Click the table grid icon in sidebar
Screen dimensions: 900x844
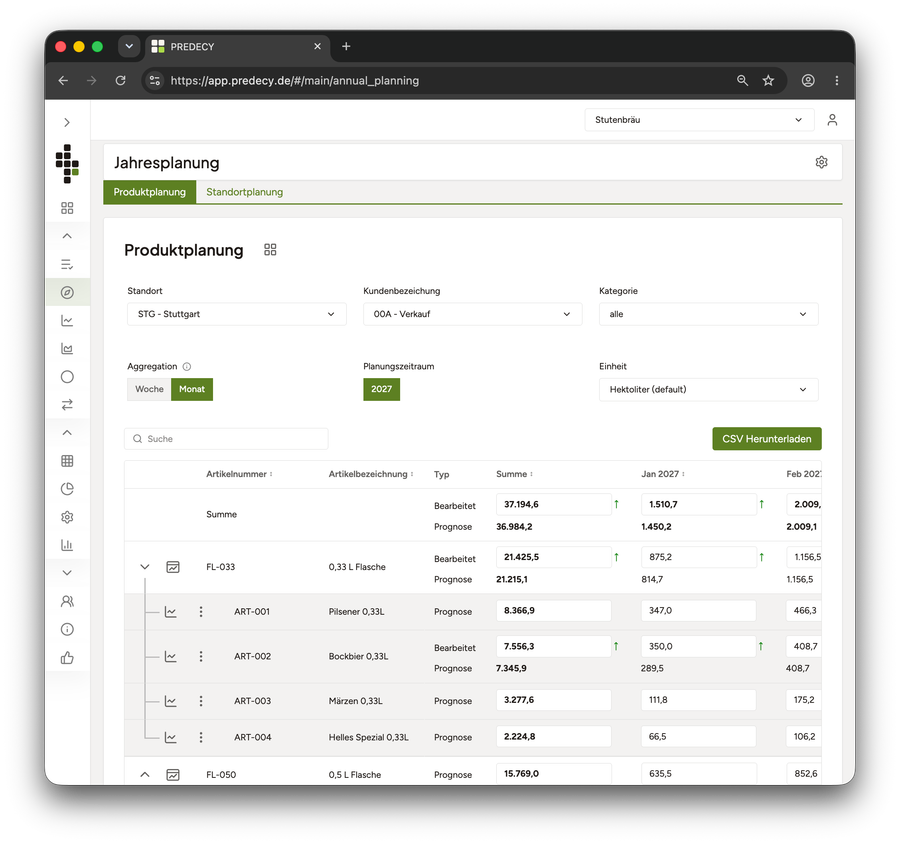click(67, 461)
